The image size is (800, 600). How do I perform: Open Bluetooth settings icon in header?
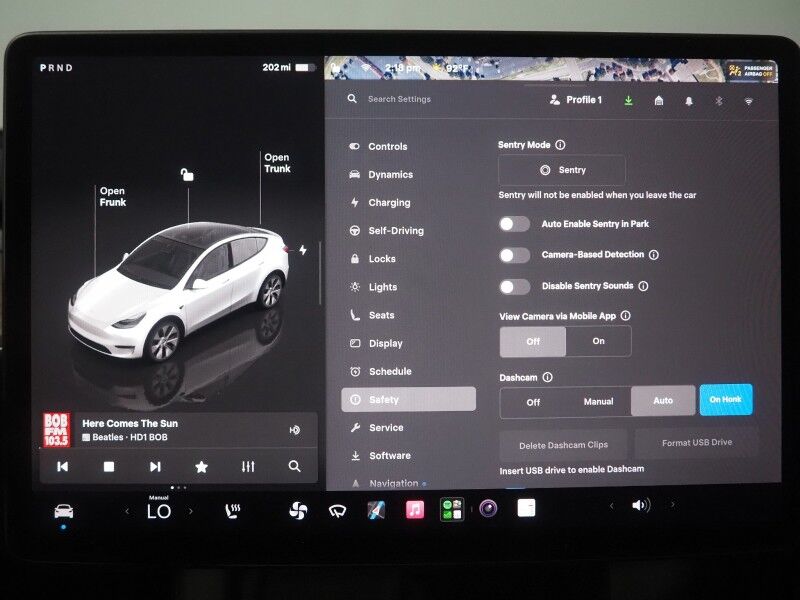pyautogui.click(x=719, y=101)
